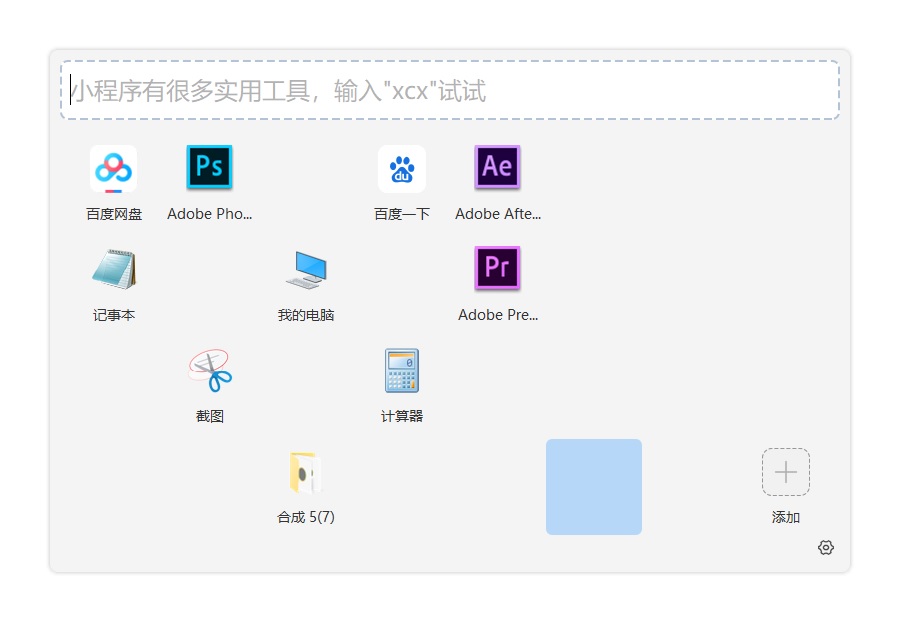
Task: Click the 百度一下 label text
Action: (x=402, y=214)
